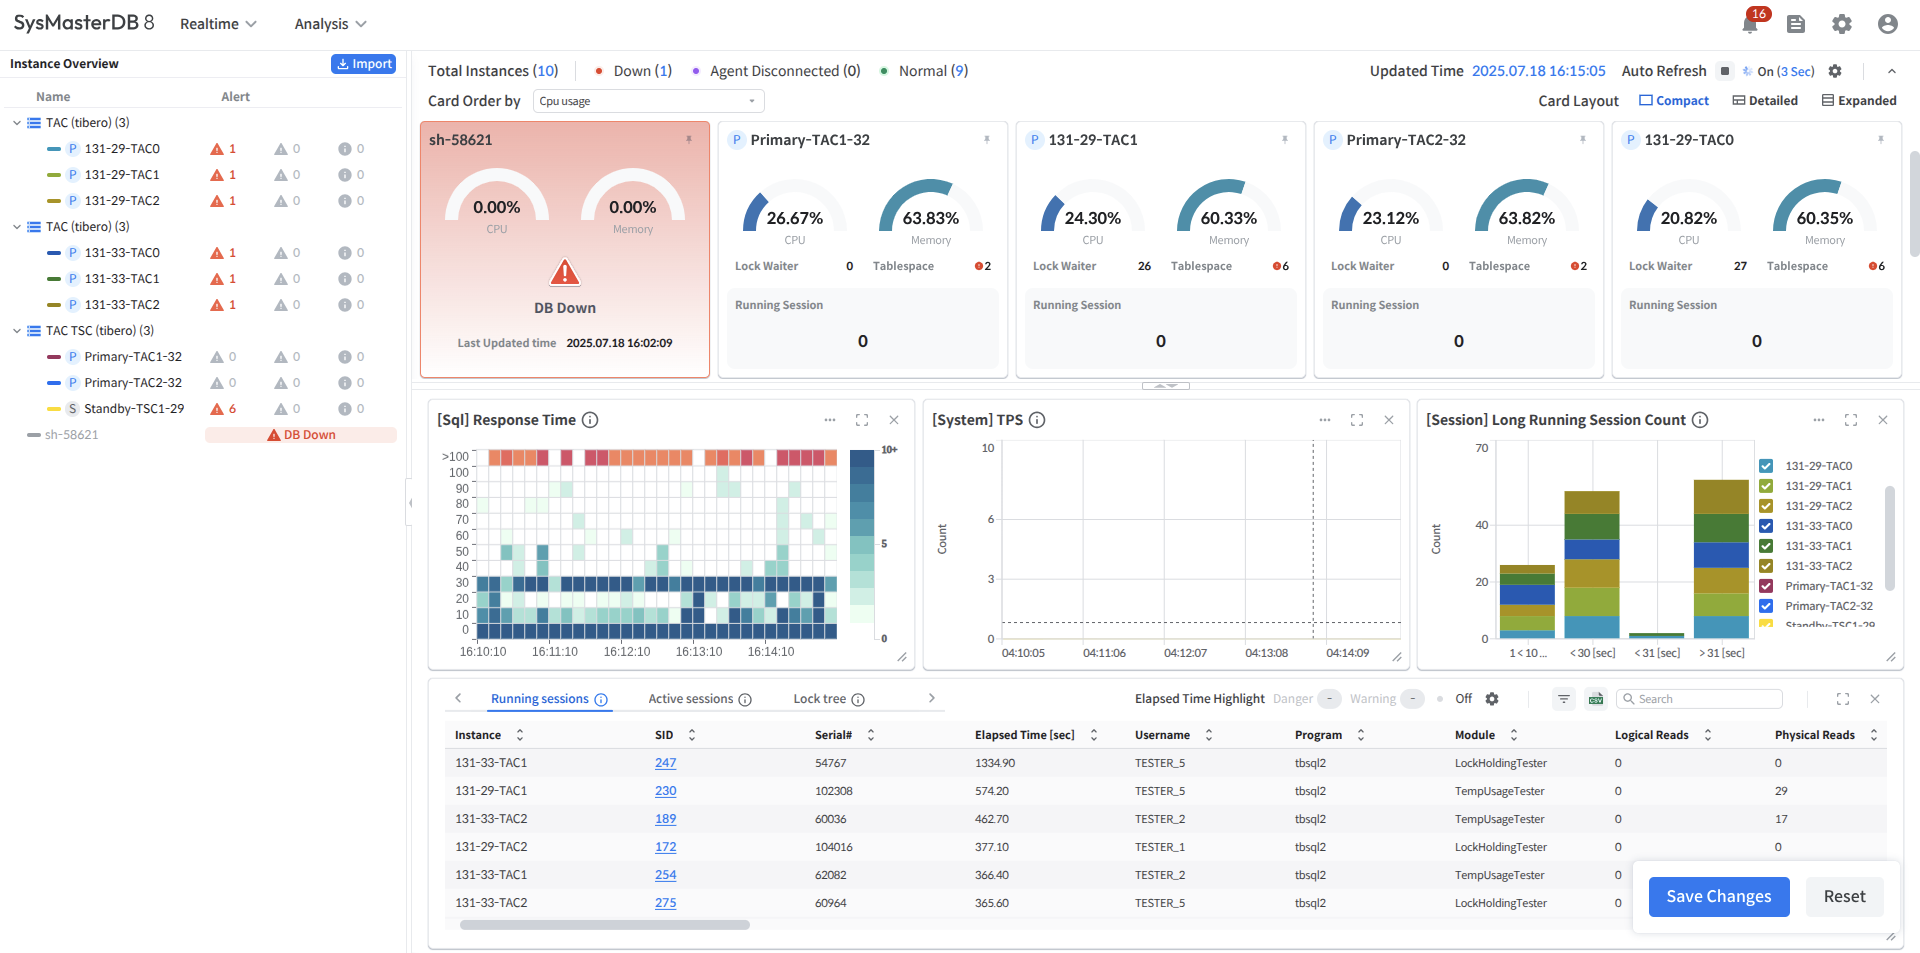Open the Card Order by dropdown
The height and width of the screenshot is (953, 1920).
[648, 101]
